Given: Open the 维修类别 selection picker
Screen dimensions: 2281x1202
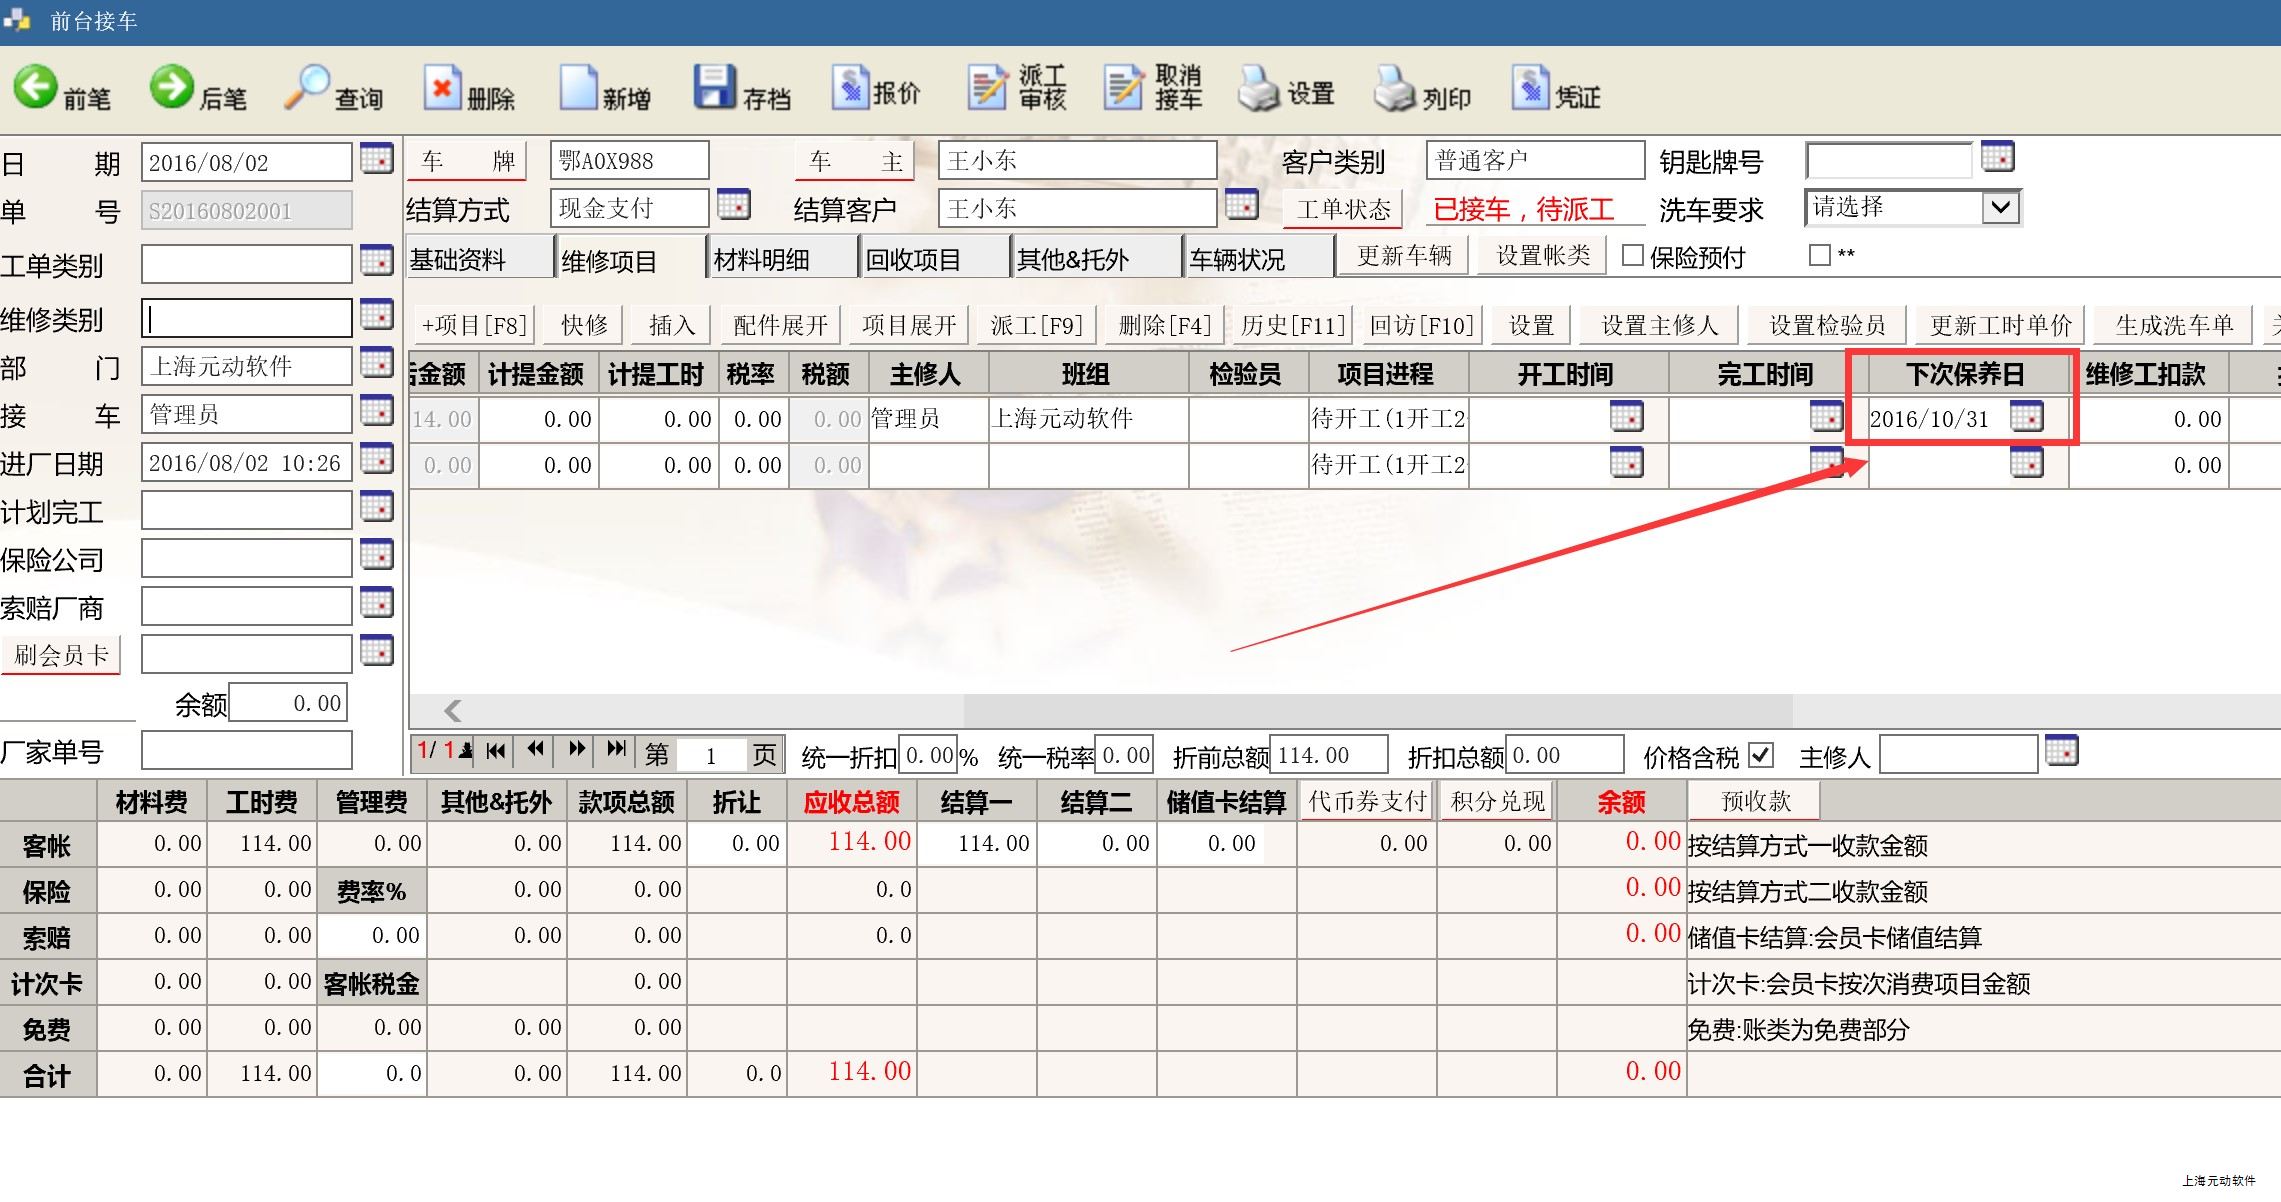Looking at the screenshot, I should point(377,315).
